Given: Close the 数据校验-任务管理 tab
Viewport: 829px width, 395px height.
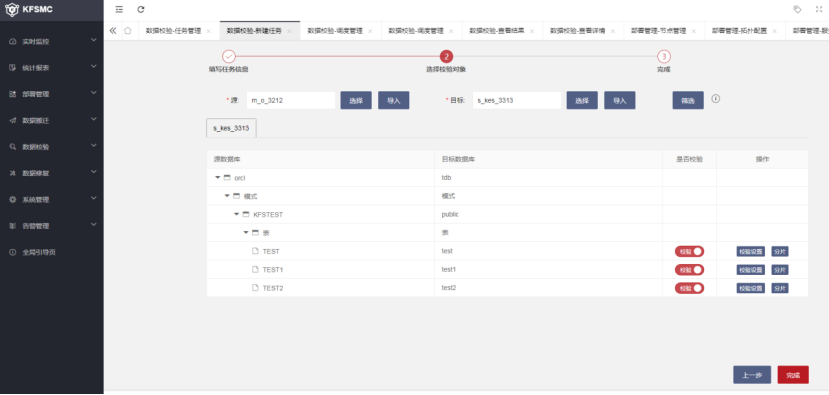Looking at the screenshot, I should point(208,31).
